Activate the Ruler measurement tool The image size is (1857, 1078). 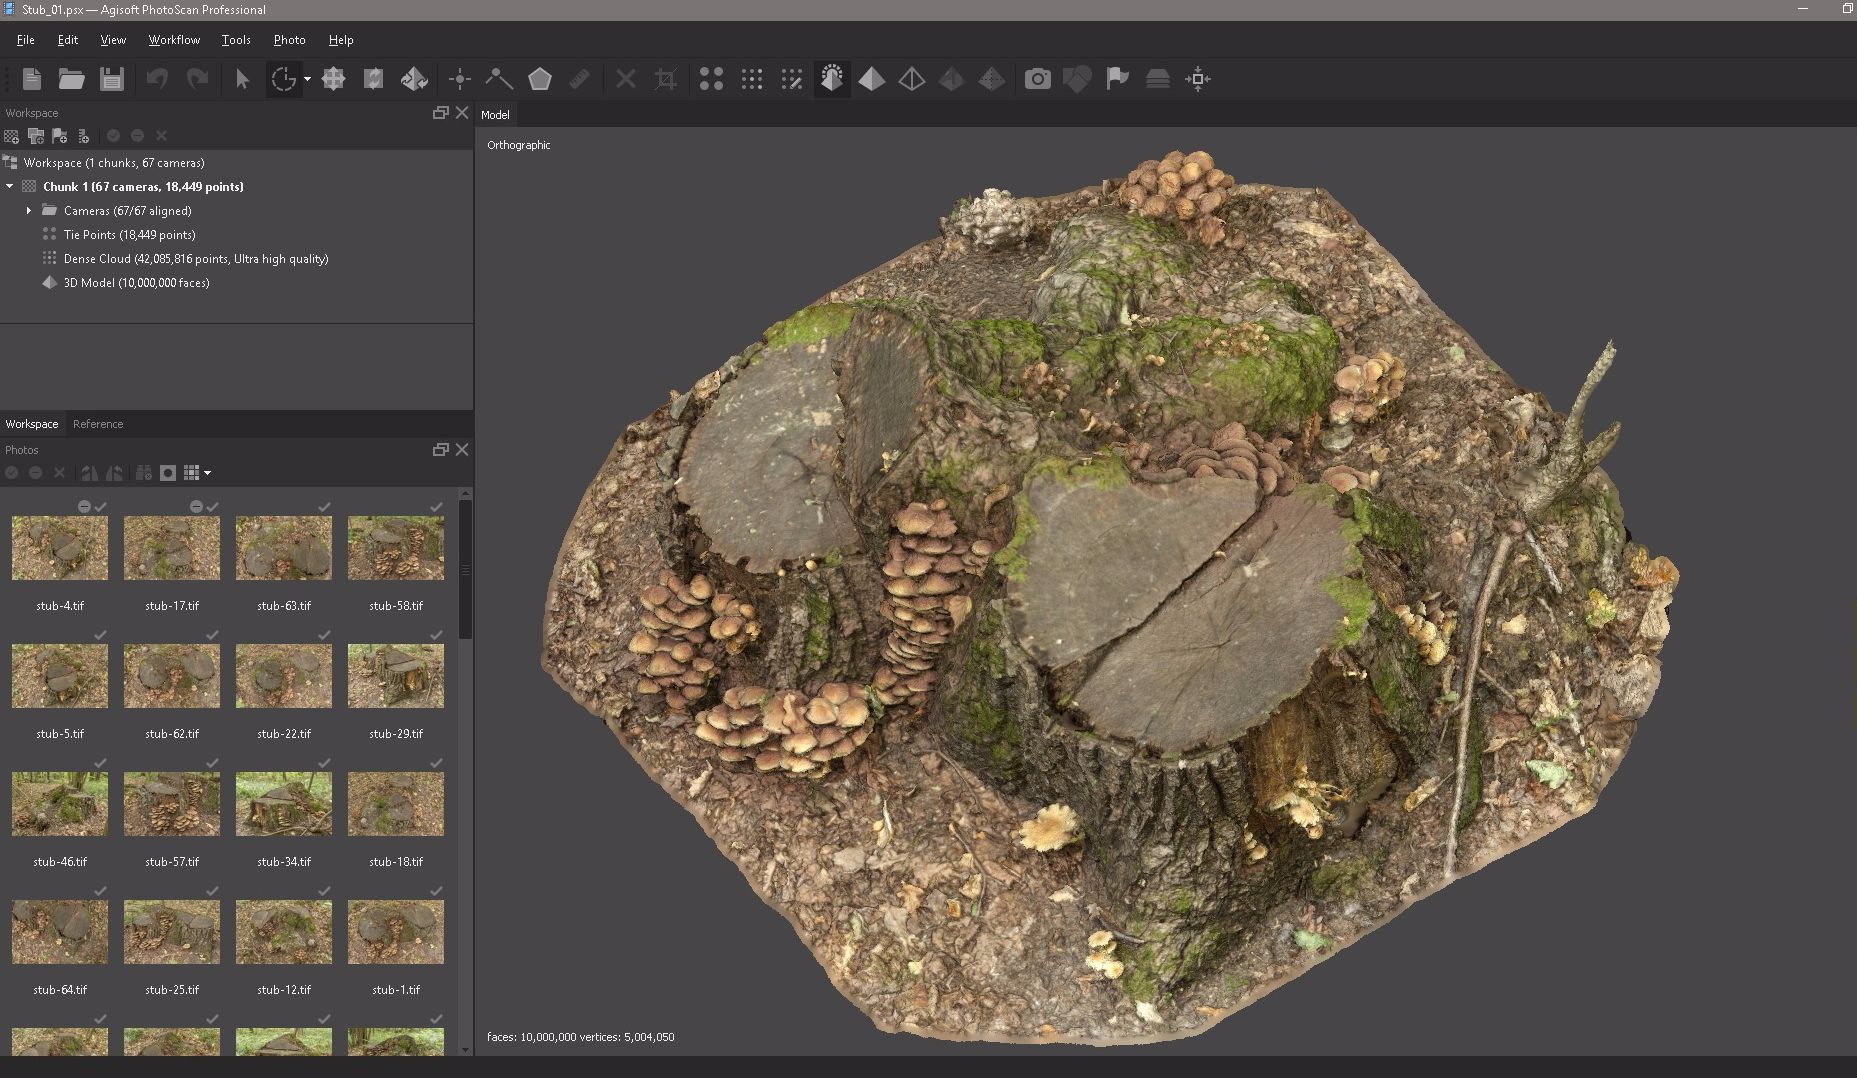click(x=579, y=79)
